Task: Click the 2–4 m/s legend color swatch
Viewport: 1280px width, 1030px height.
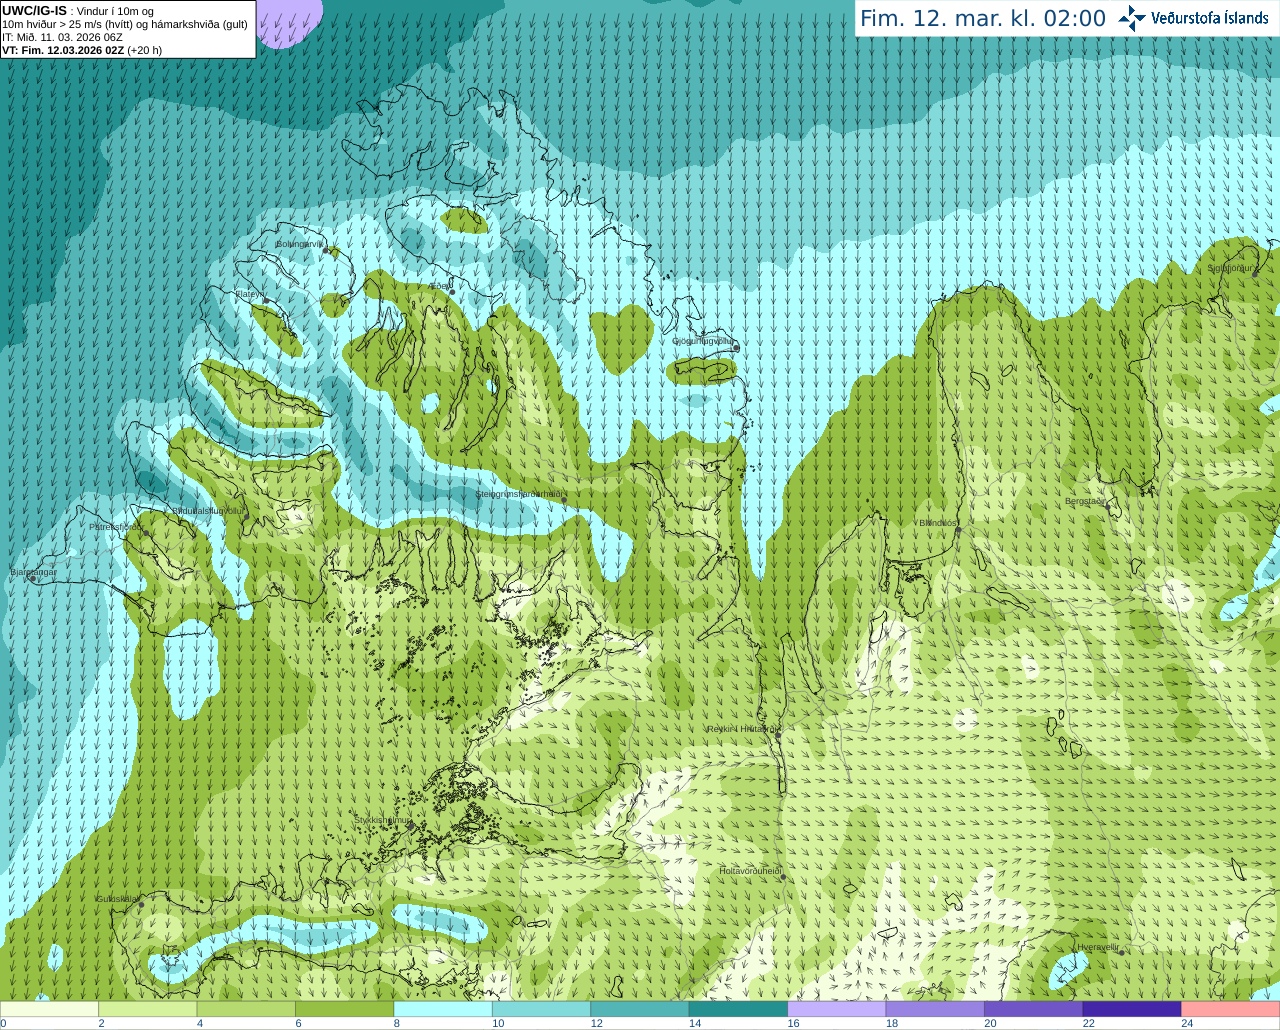Action: click(x=147, y=1009)
